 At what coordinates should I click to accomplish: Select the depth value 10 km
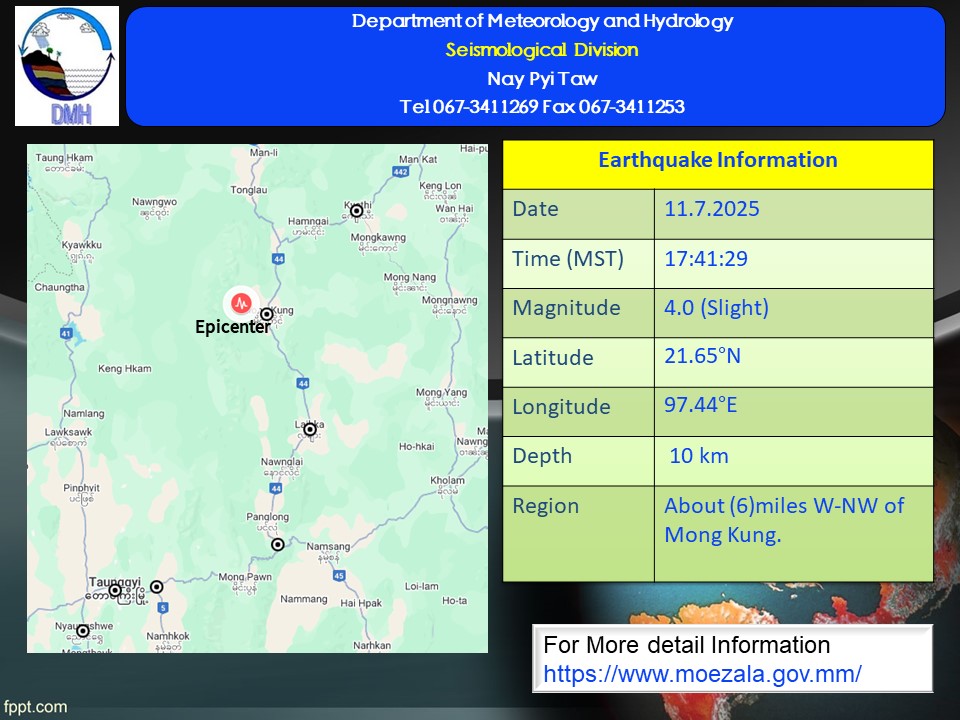[699, 456]
